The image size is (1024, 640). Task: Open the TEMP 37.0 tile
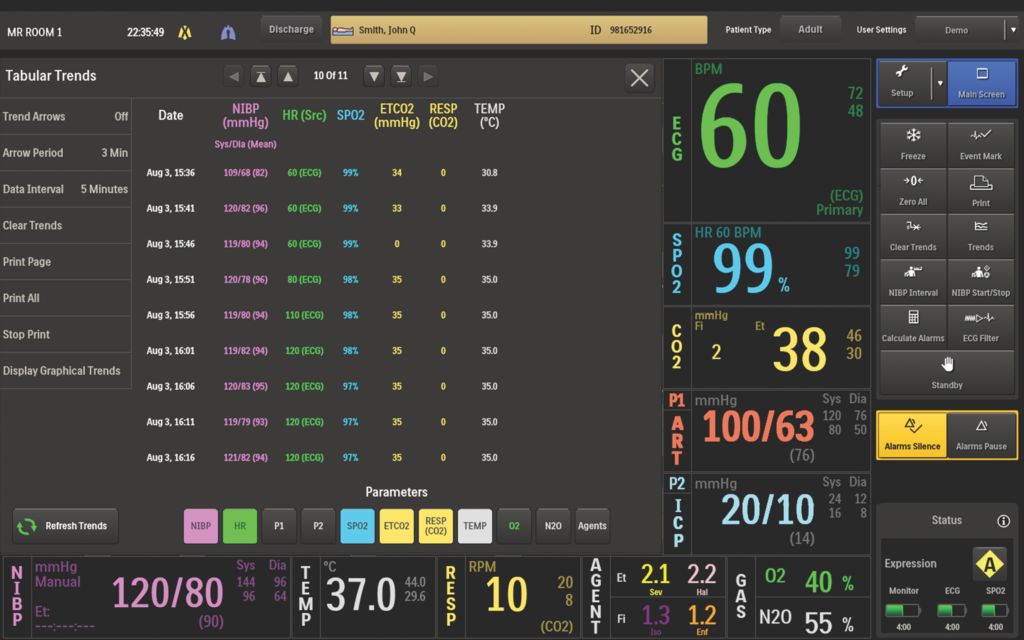[x=364, y=597]
